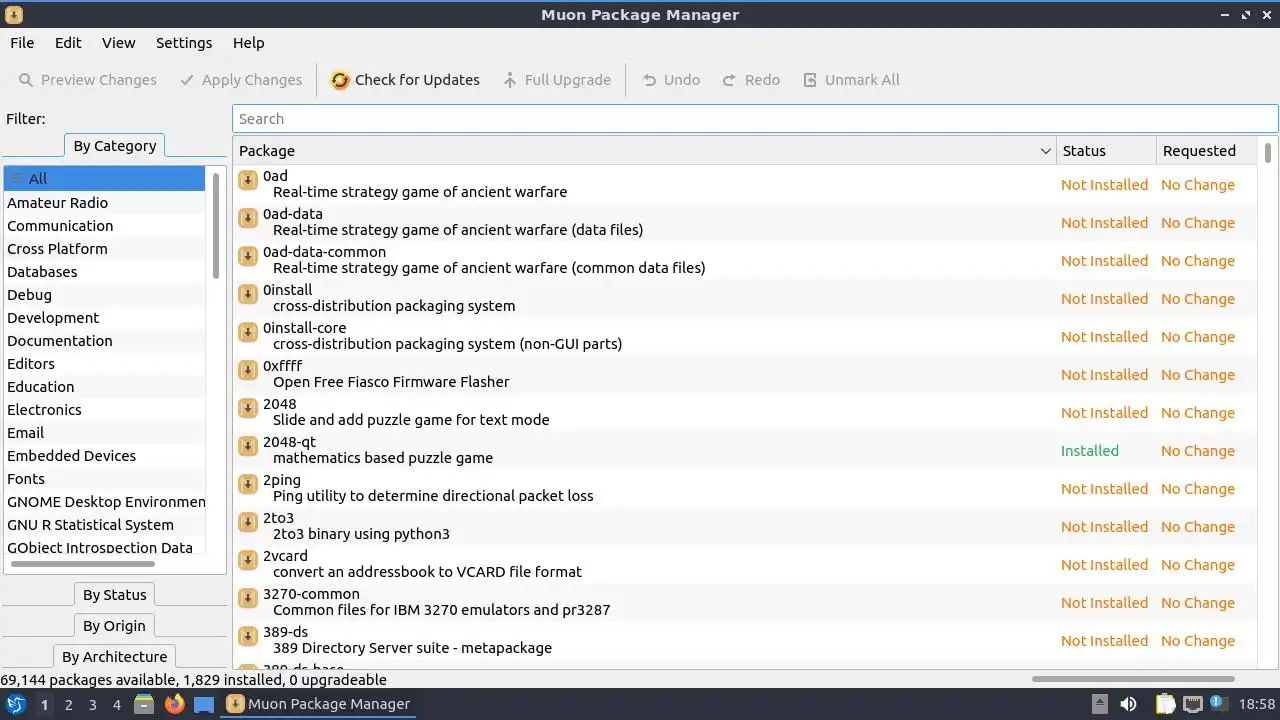Click the 2to3 package icon
The image size is (1280, 720).
[x=248, y=522]
